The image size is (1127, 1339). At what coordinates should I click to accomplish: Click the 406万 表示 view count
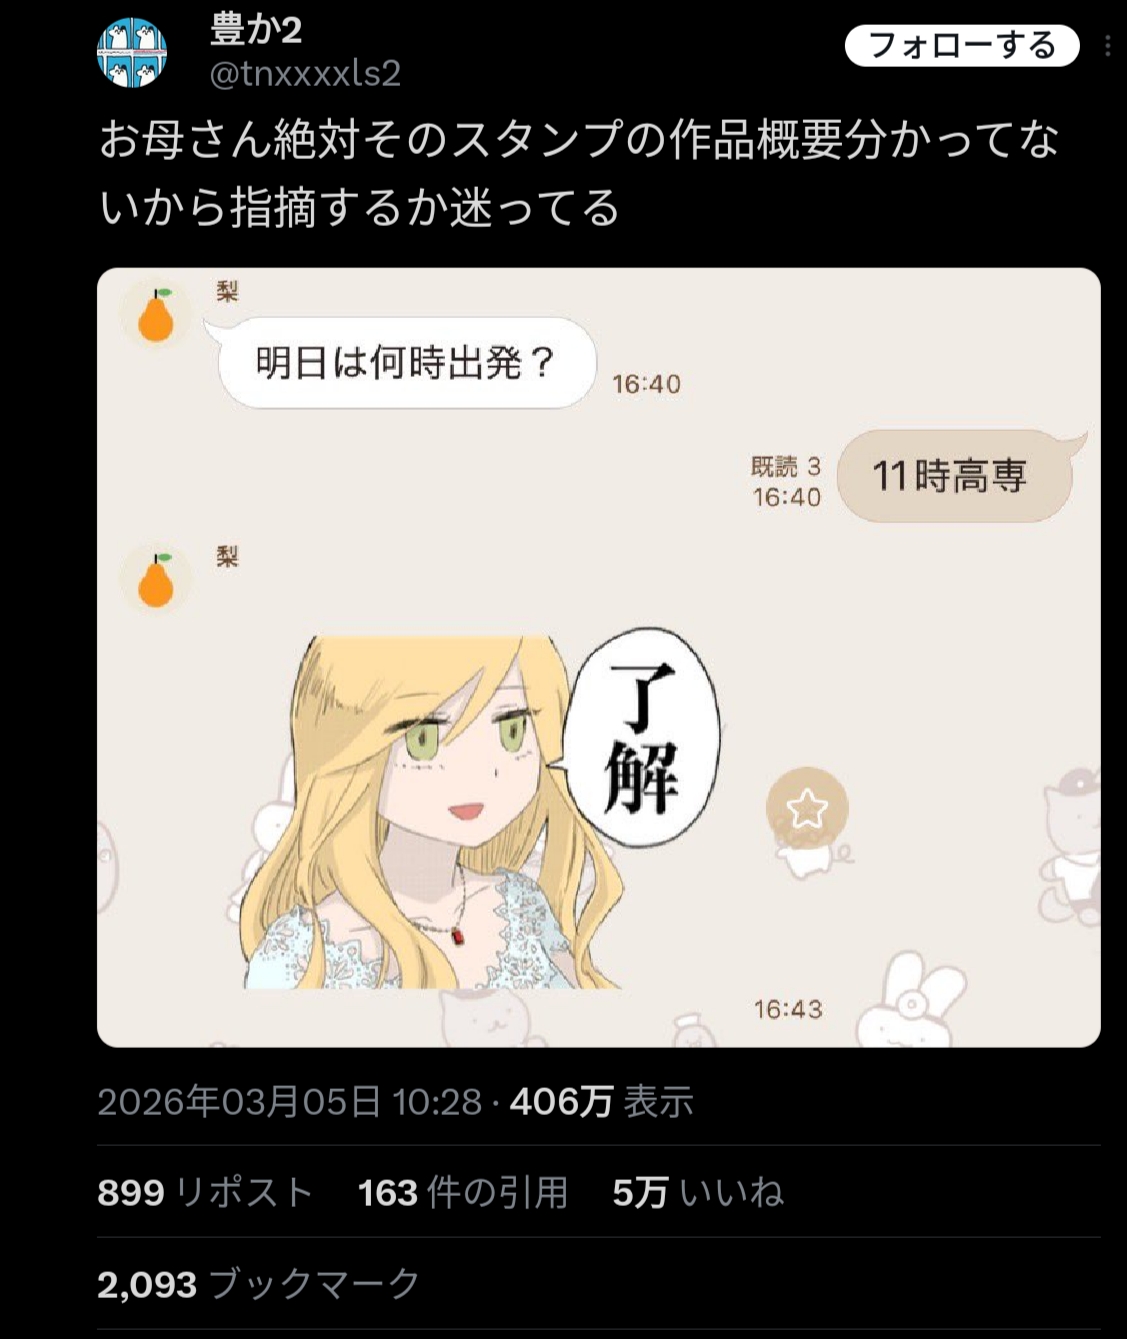tap(602, 1102)
